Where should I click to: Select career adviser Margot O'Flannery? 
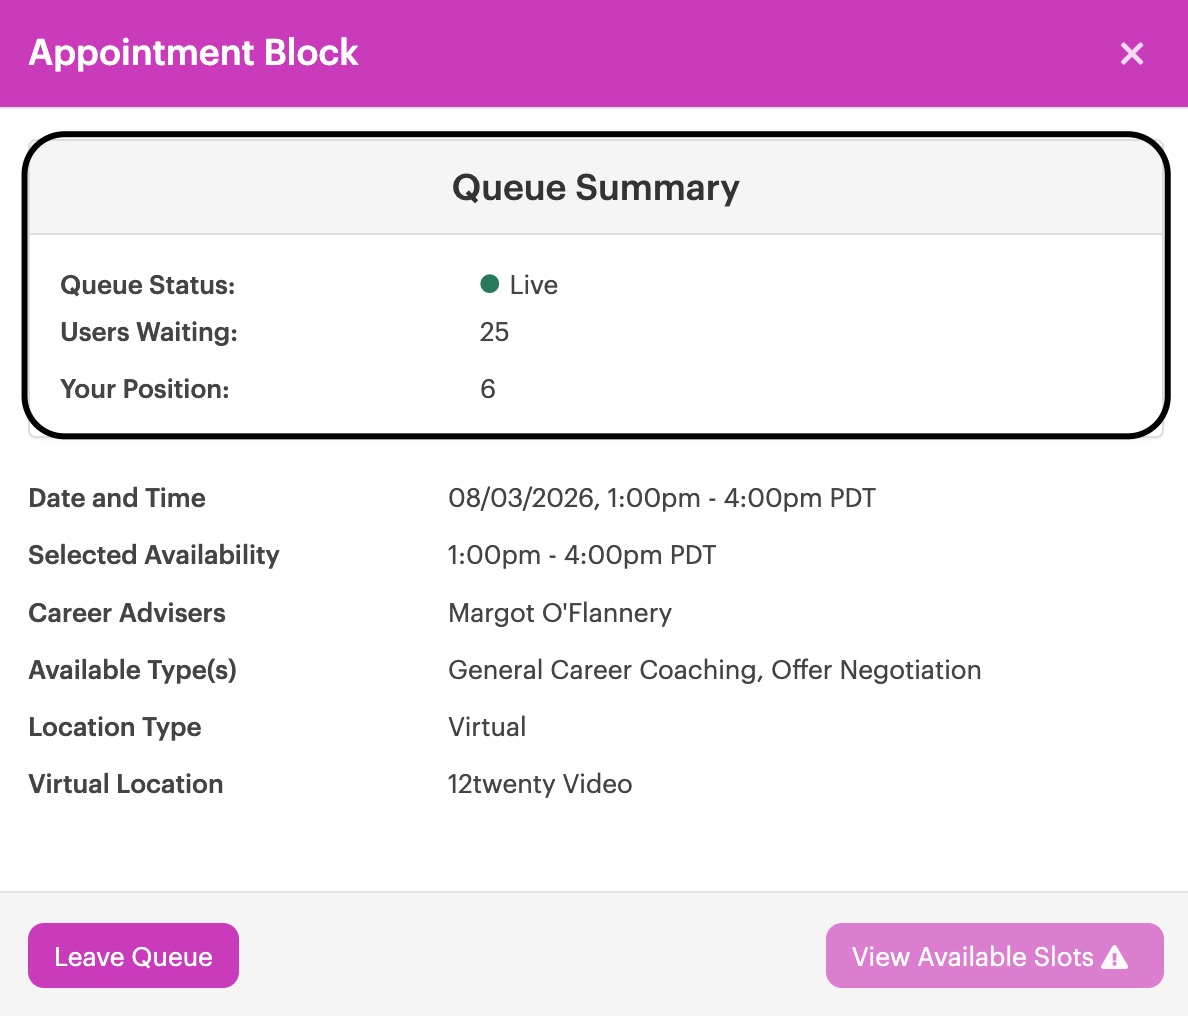click(560, 613)
